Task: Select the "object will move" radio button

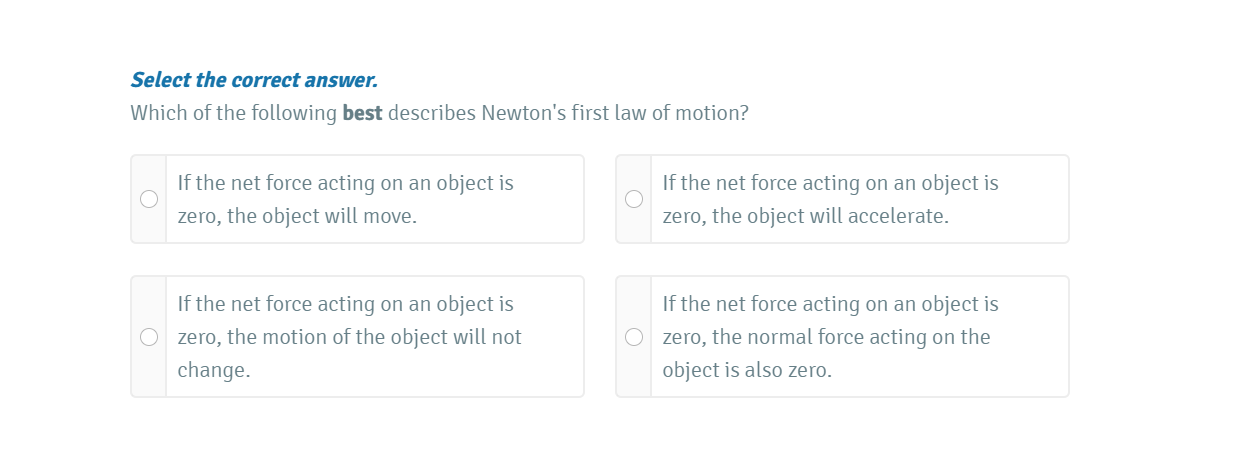Action: tap(149, 199)
